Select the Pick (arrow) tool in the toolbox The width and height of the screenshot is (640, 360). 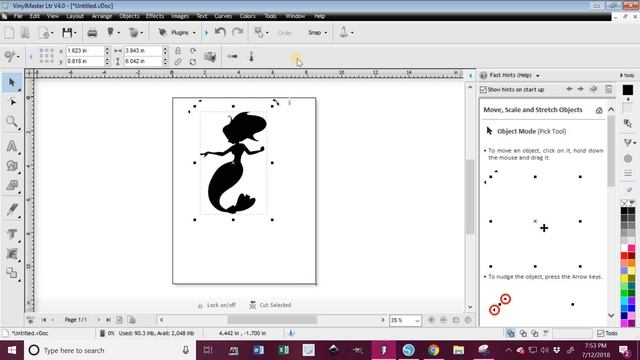[x=11, y=82]
